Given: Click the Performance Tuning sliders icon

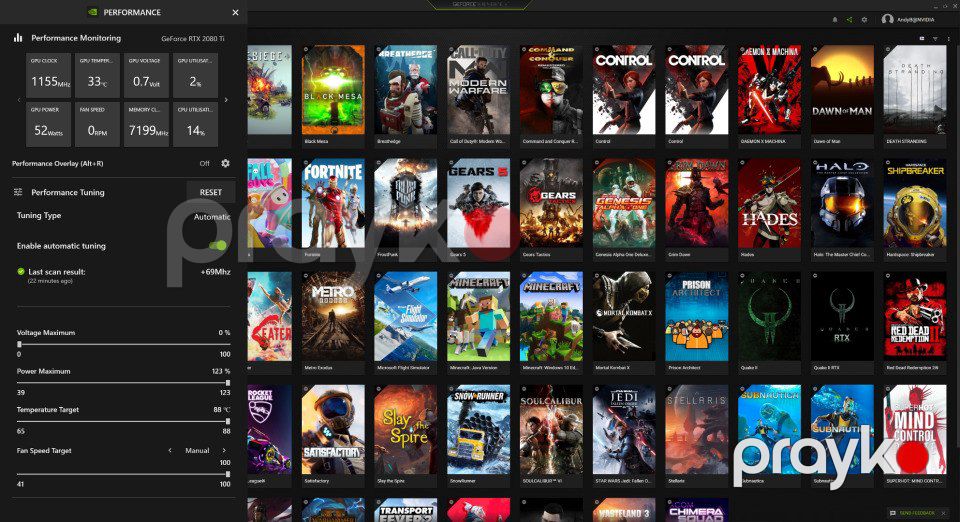Looking at the screenshot, I should (x=18, y=192).
